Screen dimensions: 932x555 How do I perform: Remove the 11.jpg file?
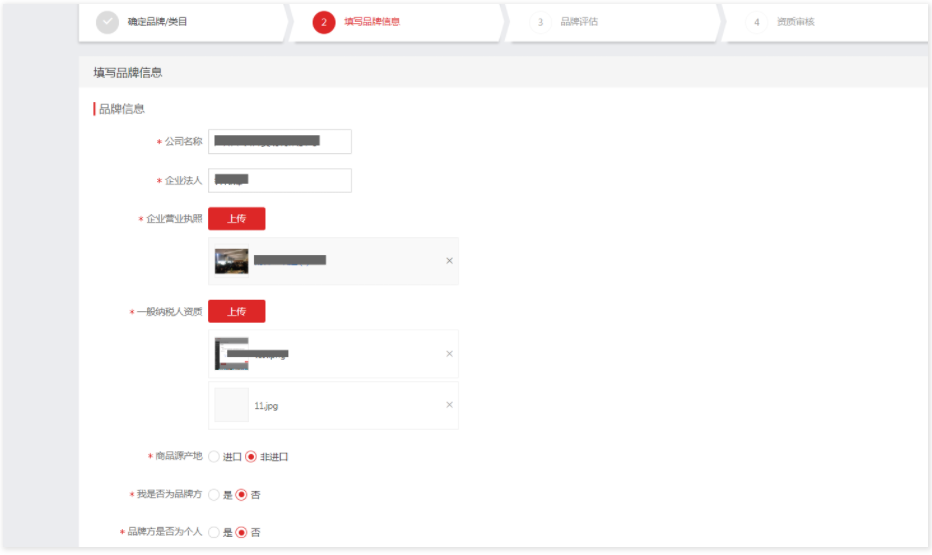pyautogui.click(x=449, y=405)
